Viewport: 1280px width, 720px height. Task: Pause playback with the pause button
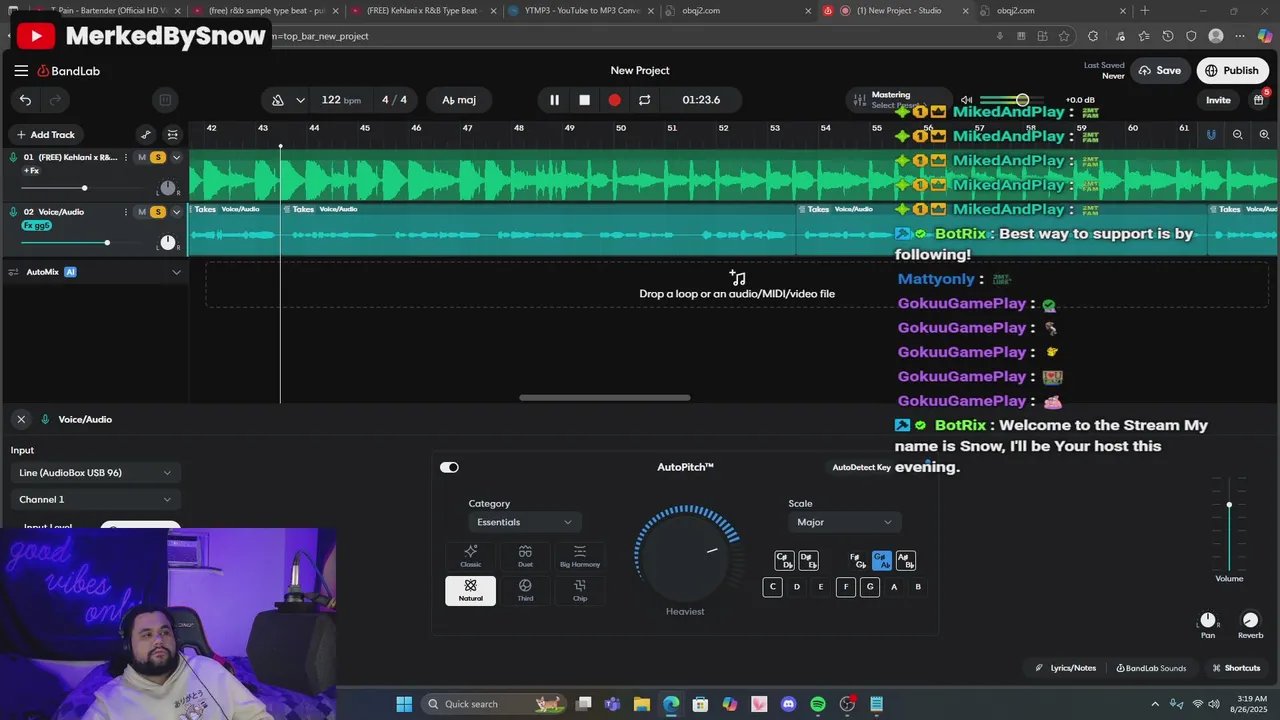tap(554, 100)
